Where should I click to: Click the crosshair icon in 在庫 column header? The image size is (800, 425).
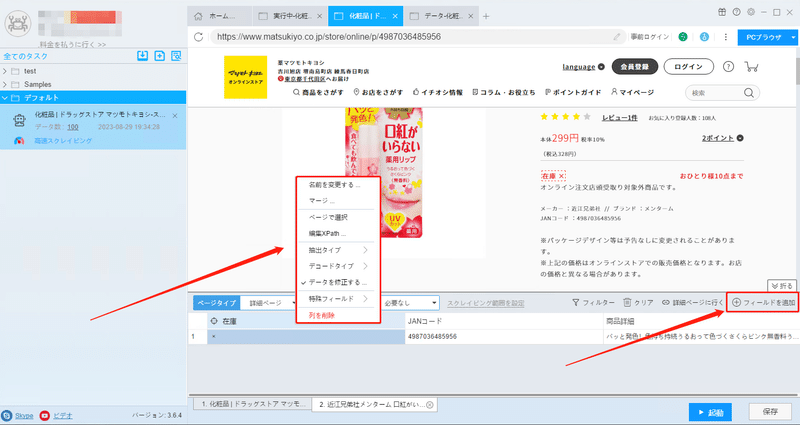[x=214, y=321]
